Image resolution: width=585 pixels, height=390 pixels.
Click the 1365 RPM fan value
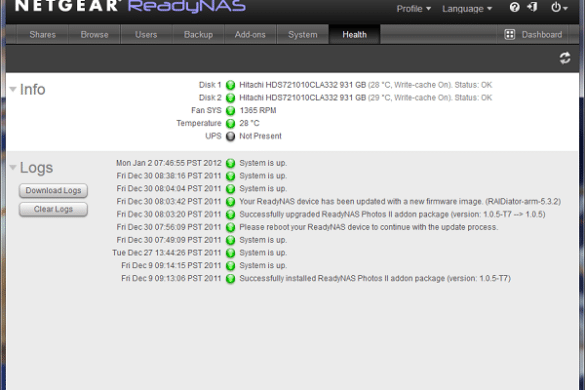pos(258,110)
